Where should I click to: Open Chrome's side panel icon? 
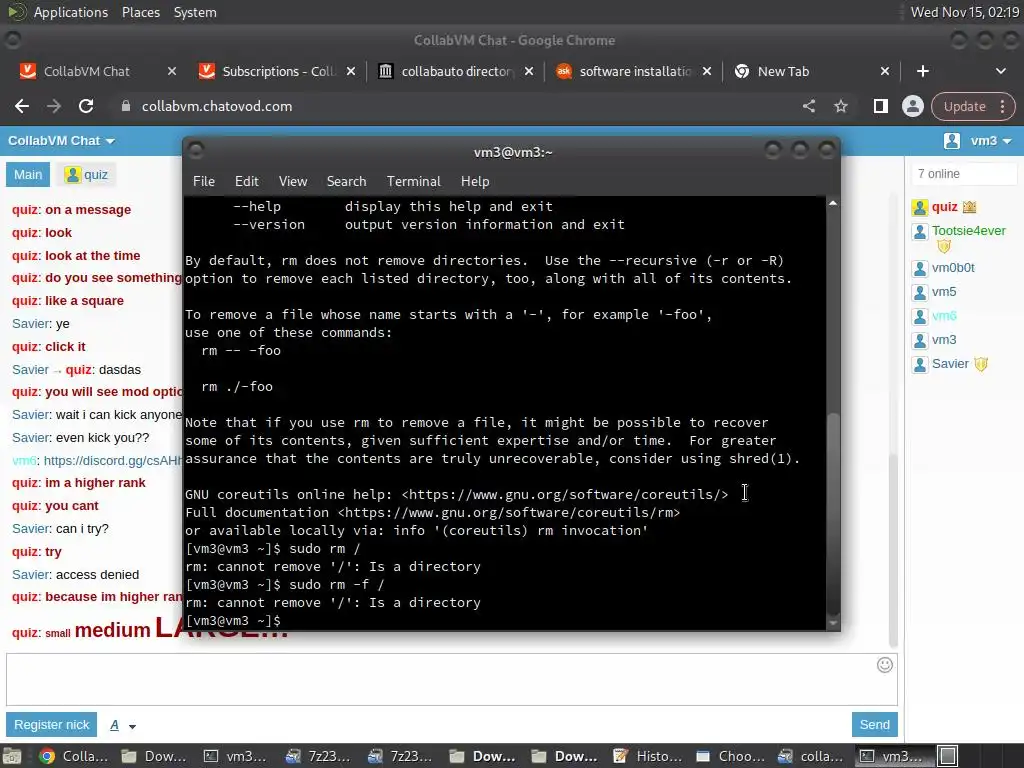tap(880, 106)
